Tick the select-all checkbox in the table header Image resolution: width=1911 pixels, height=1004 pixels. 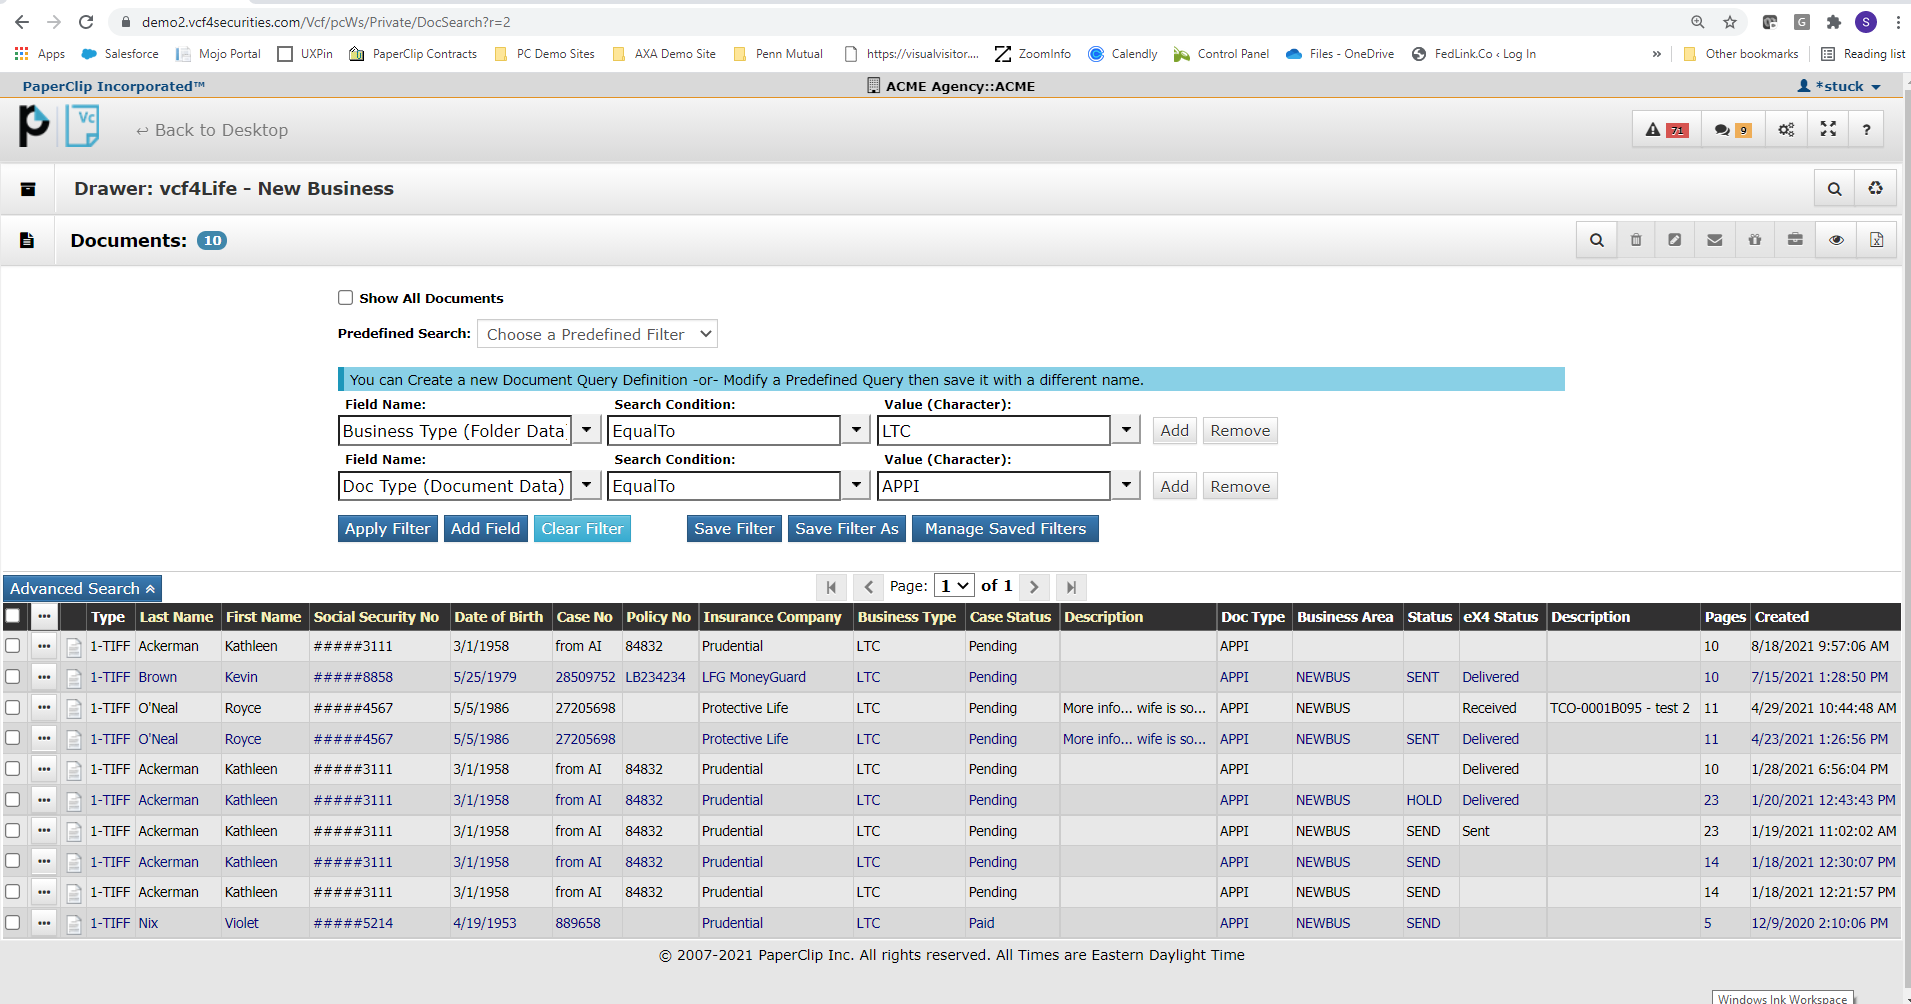click(13, 617)
